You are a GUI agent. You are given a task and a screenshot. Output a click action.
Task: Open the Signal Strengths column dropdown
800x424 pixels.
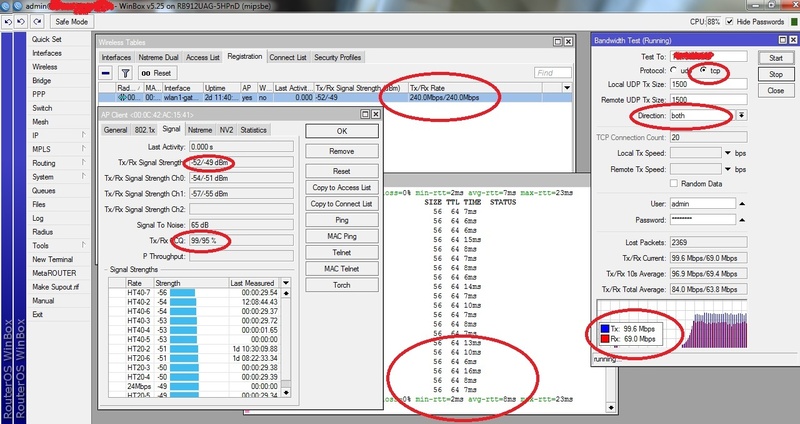286,283
